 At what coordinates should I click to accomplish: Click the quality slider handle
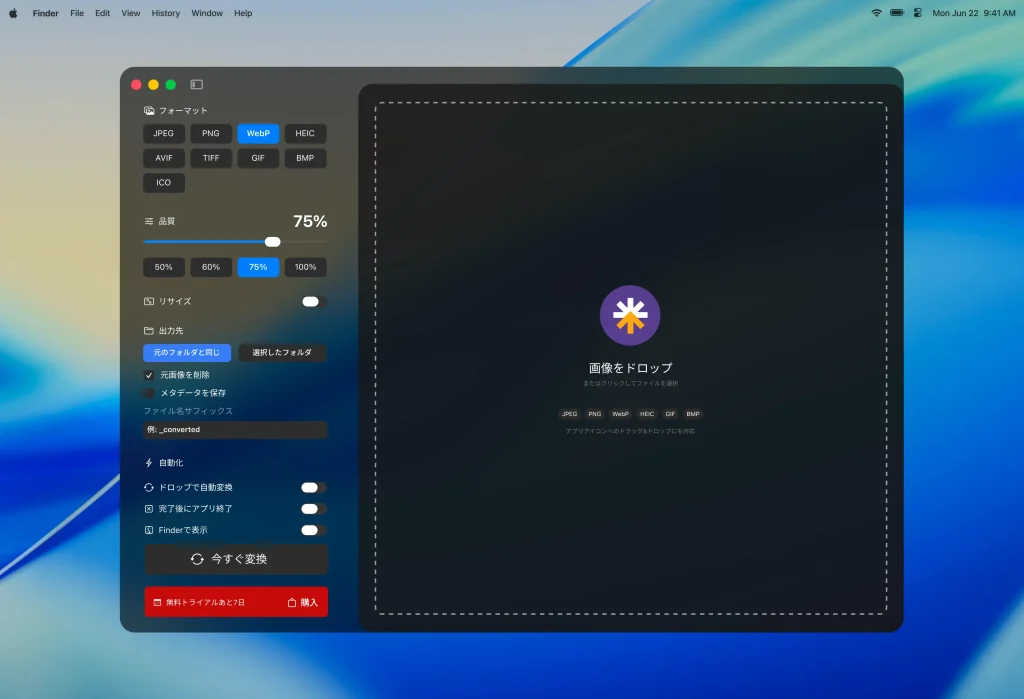272,242
